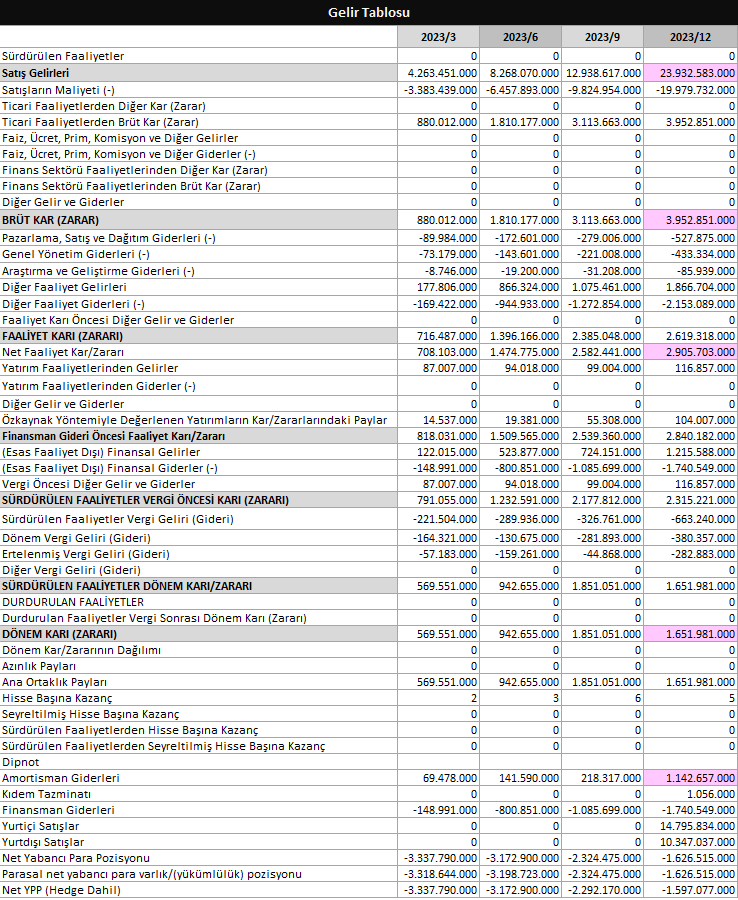This screenshot has height=900, width=738.
Task: Select cell value -282.883.000
Action: (690, 554)
